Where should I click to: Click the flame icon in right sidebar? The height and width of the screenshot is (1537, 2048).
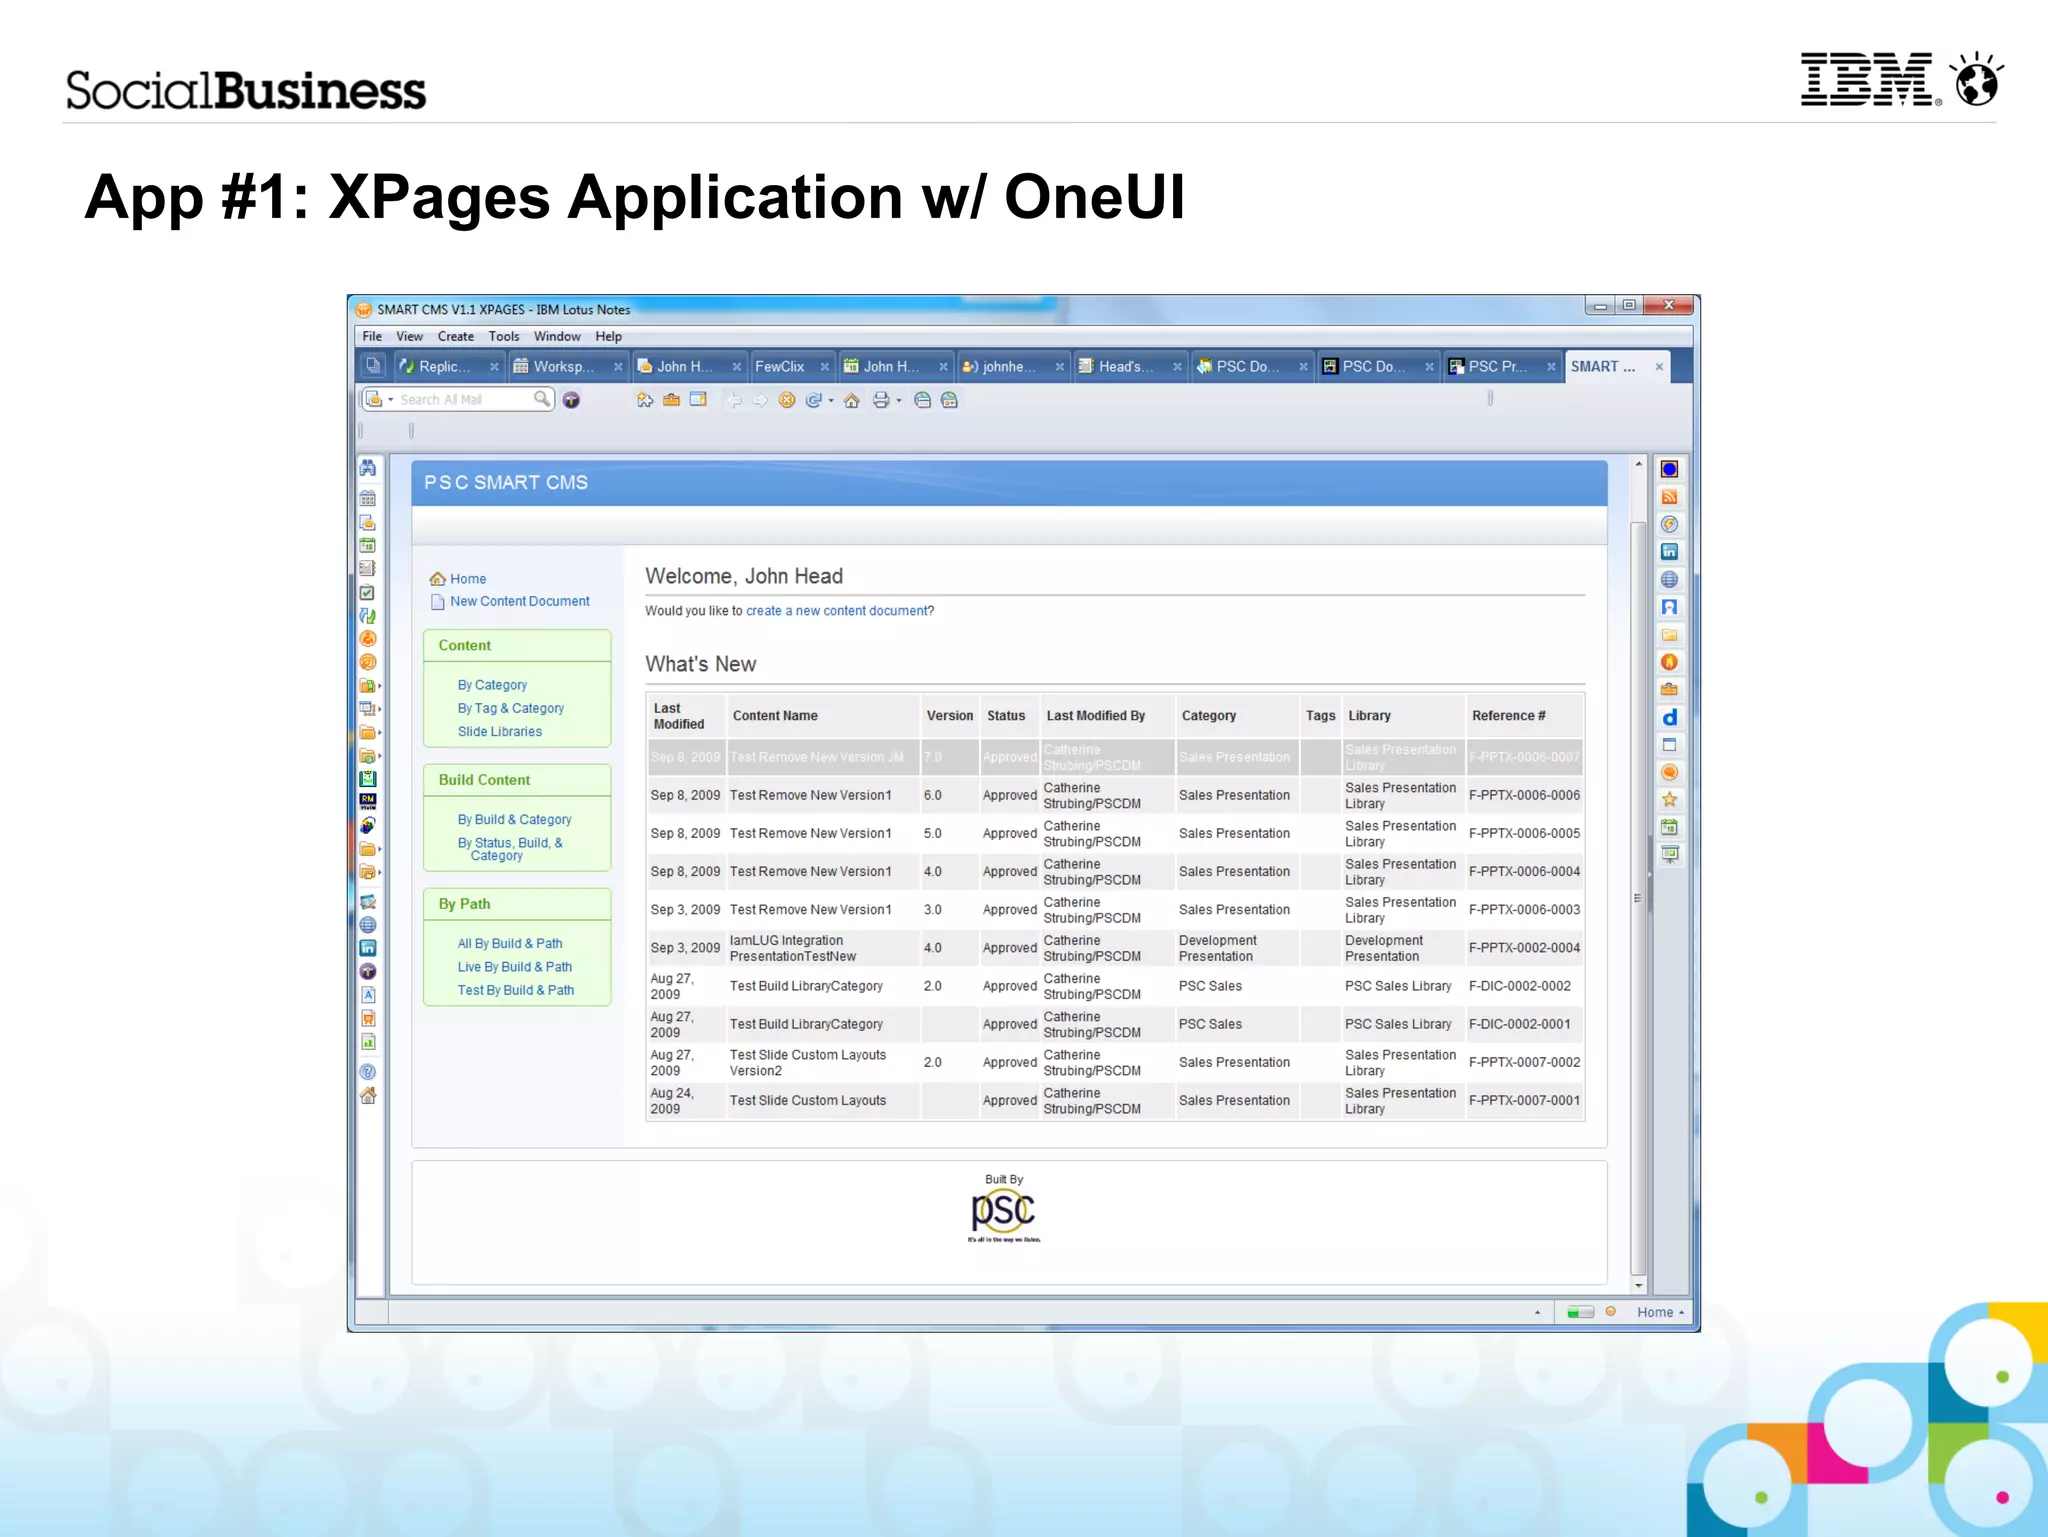[1669, 662]
